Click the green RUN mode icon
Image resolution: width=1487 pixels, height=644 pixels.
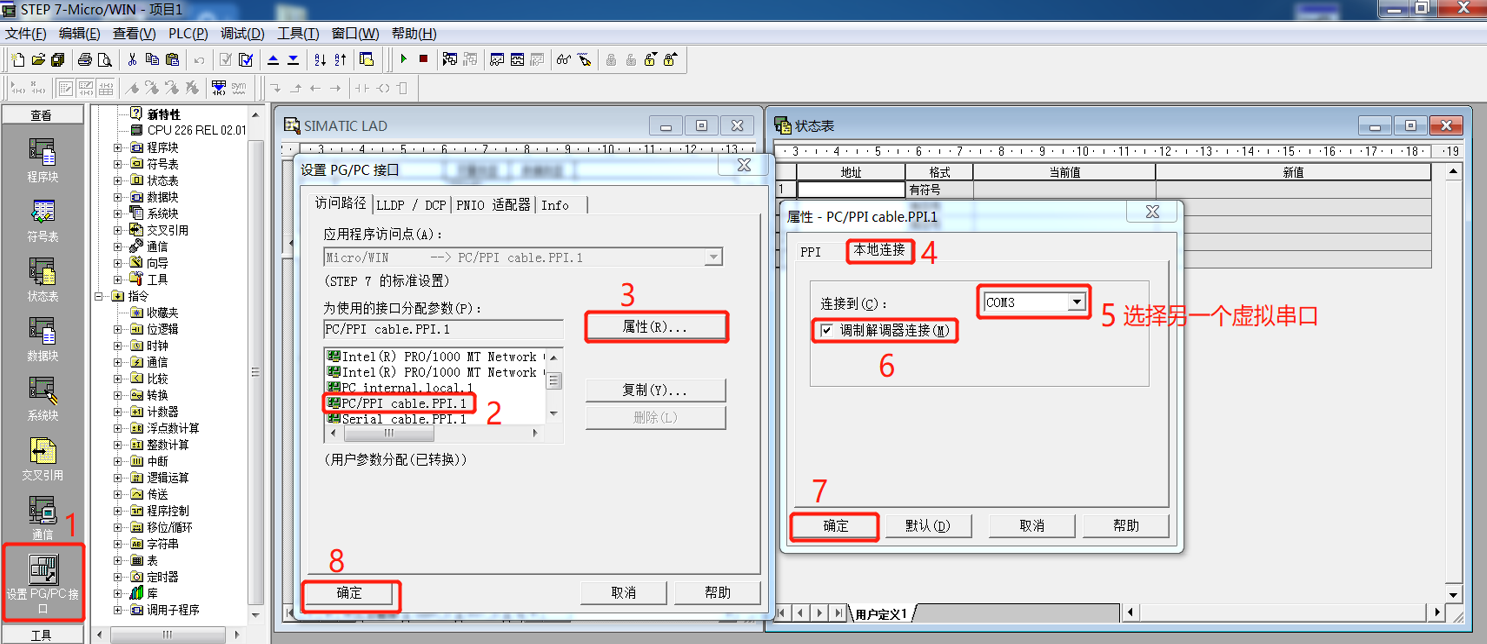(x=404, y=60)
